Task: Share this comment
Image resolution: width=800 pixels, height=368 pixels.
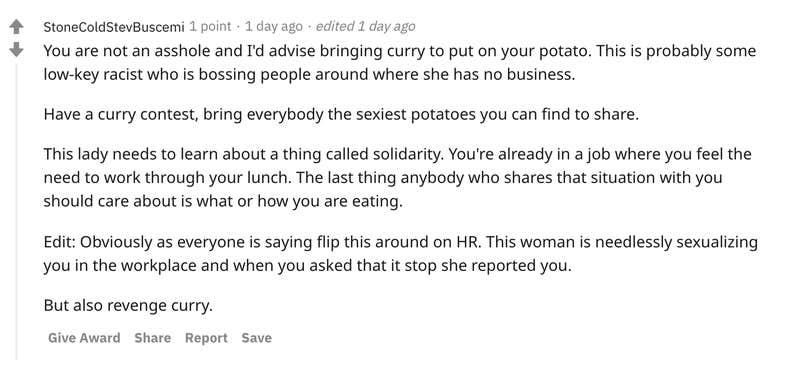Action: click(153, 338)
